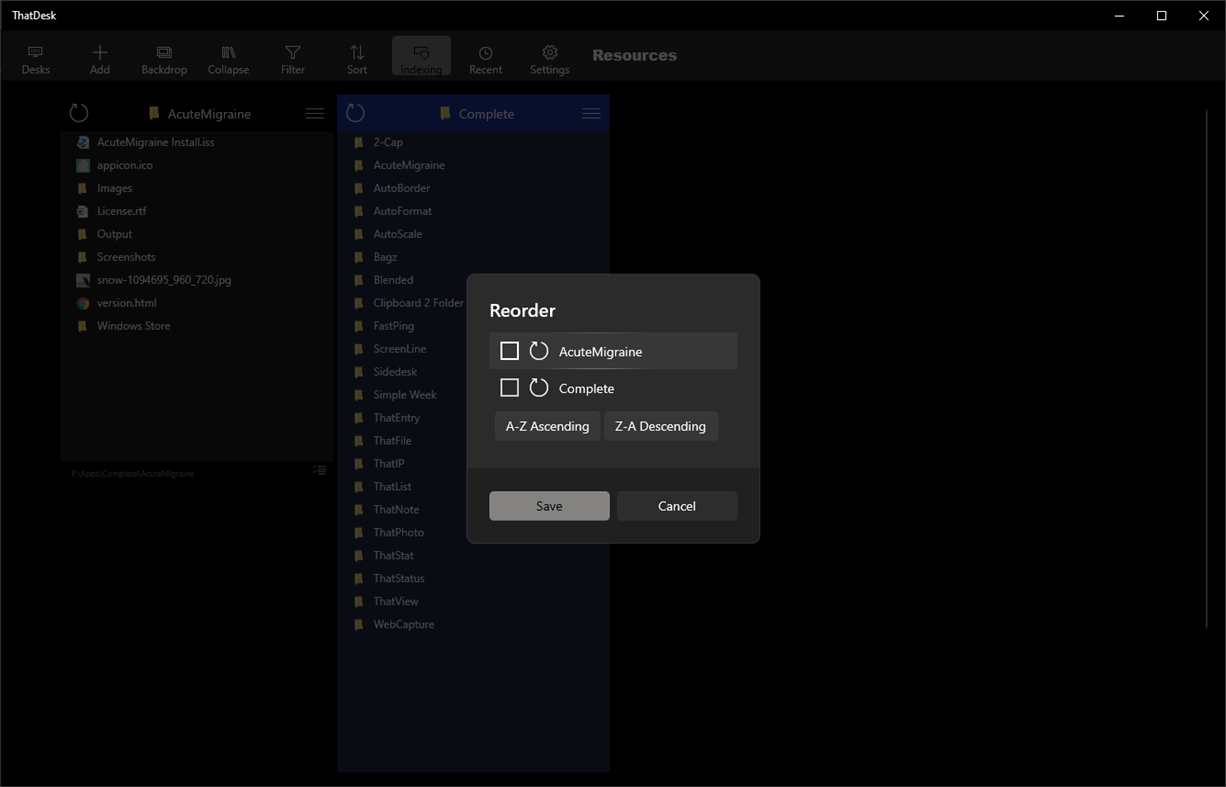Check the Complete checkbox in Reorder dialog
The image size is (1226, 787).
tap(510, 388)
